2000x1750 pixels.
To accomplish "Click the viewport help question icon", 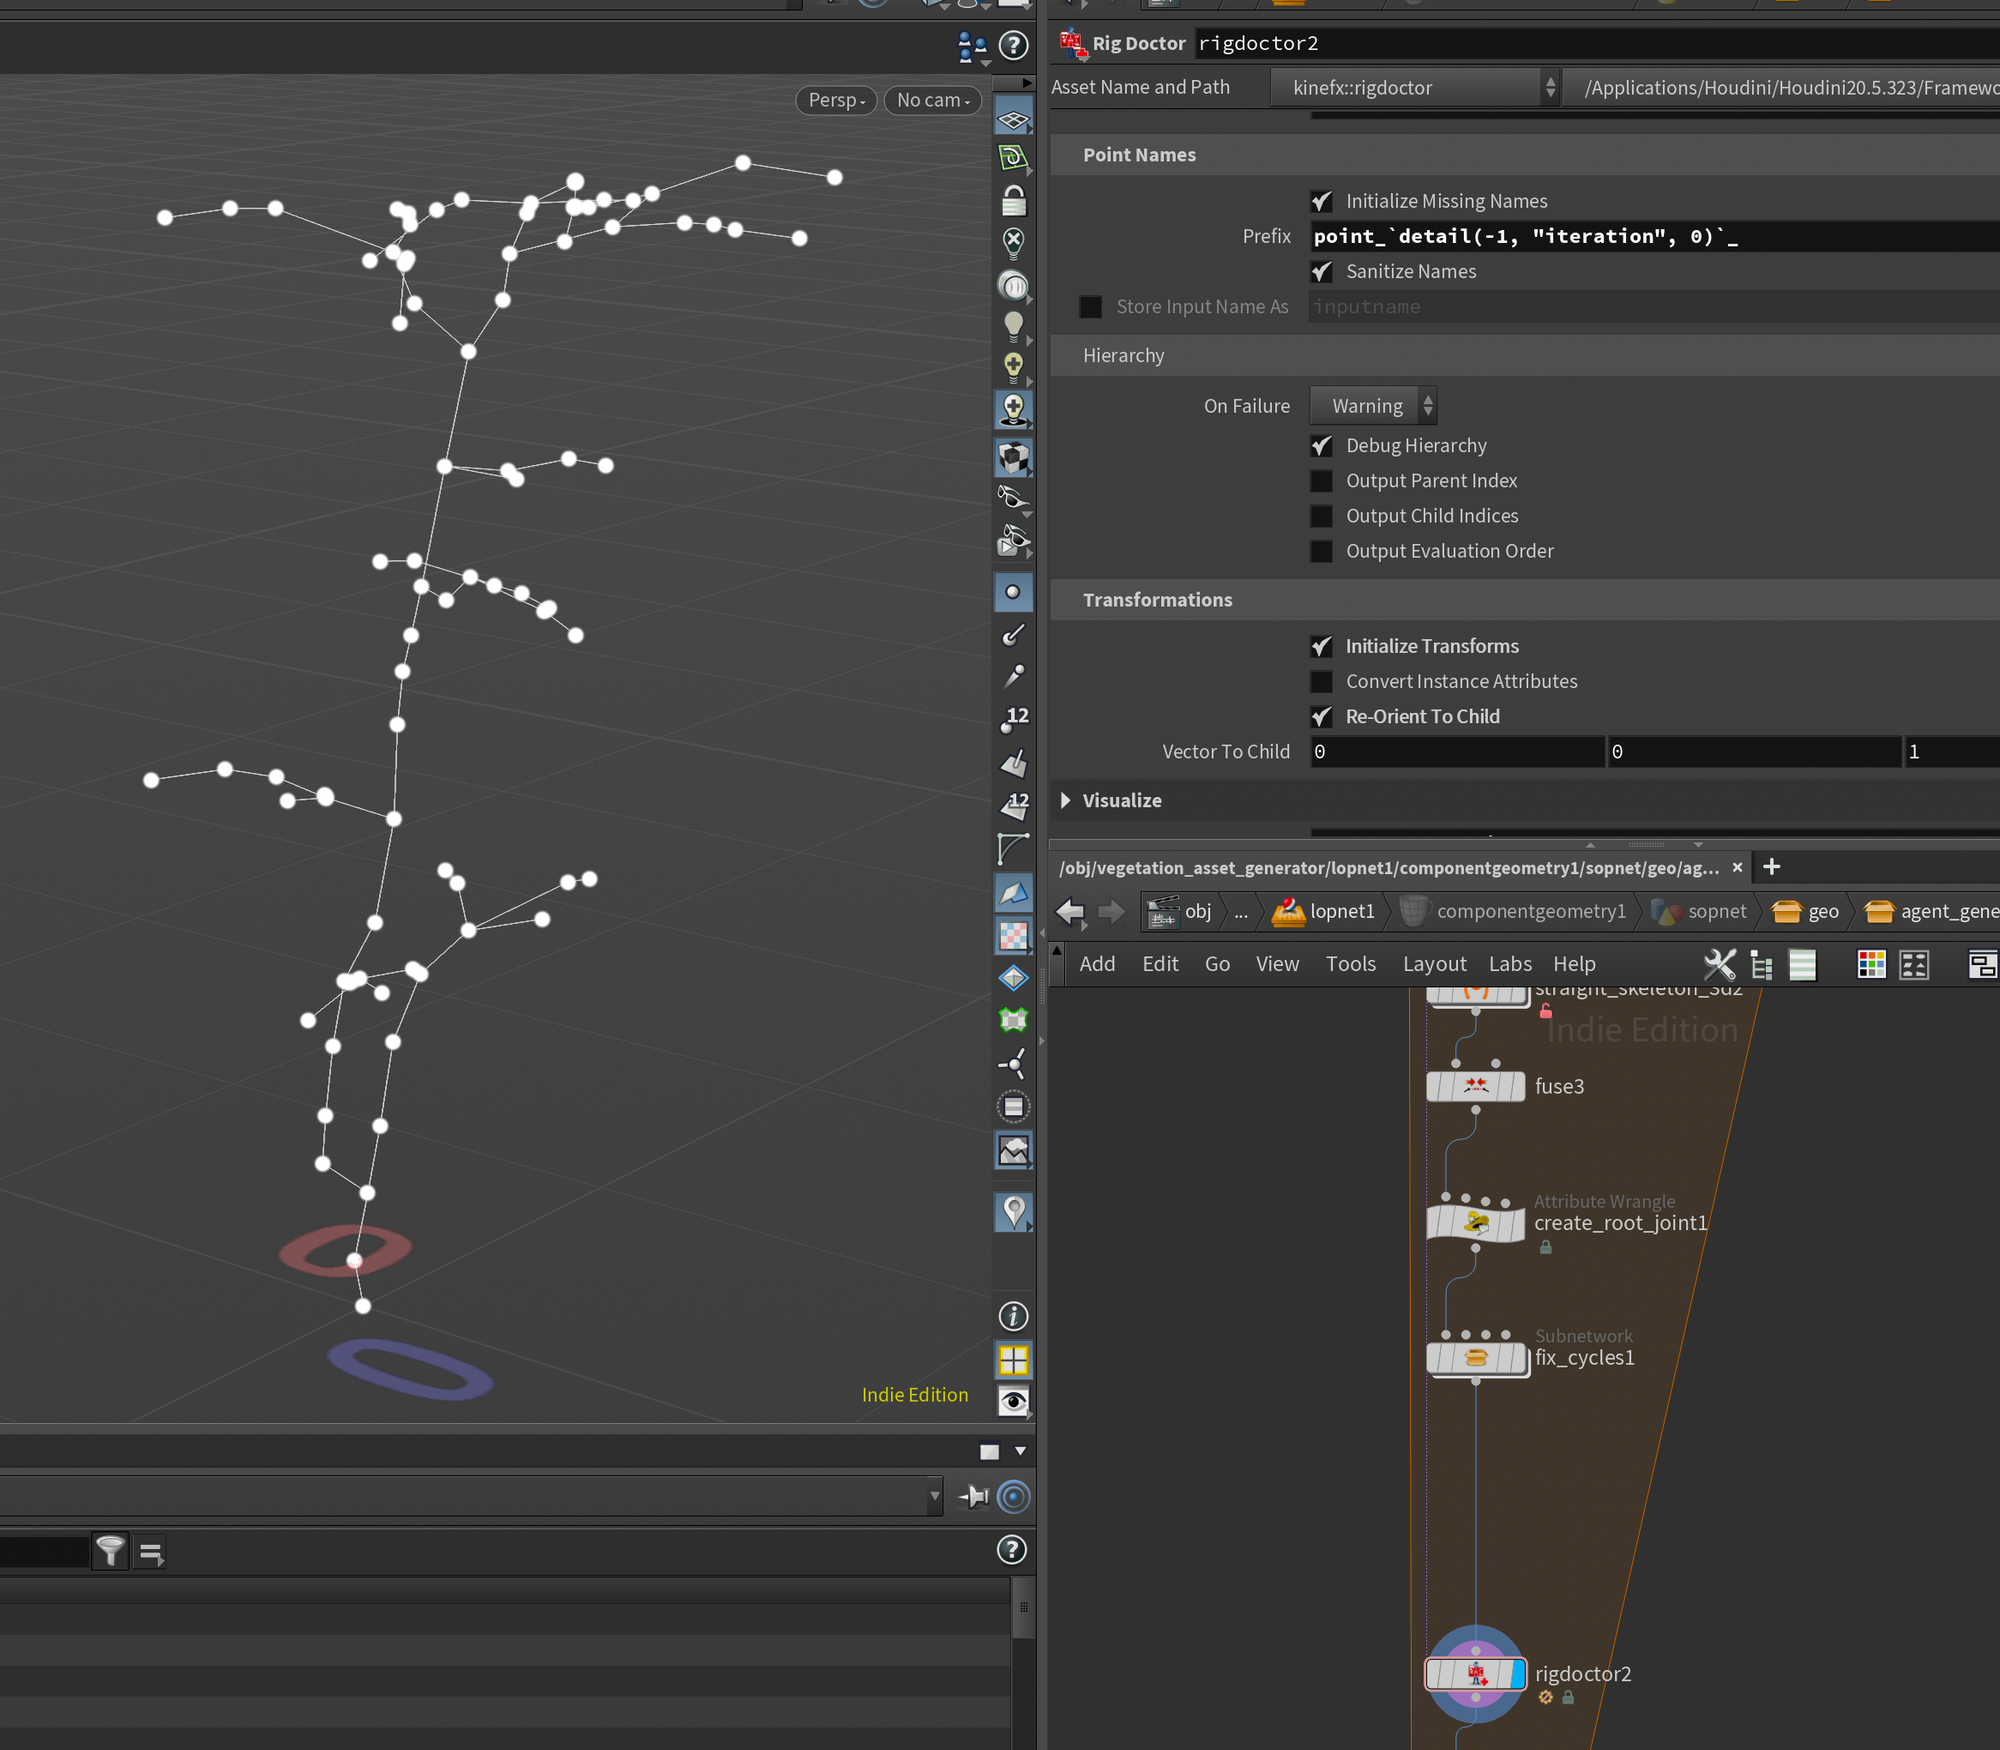I will [x=1013, y=45].
